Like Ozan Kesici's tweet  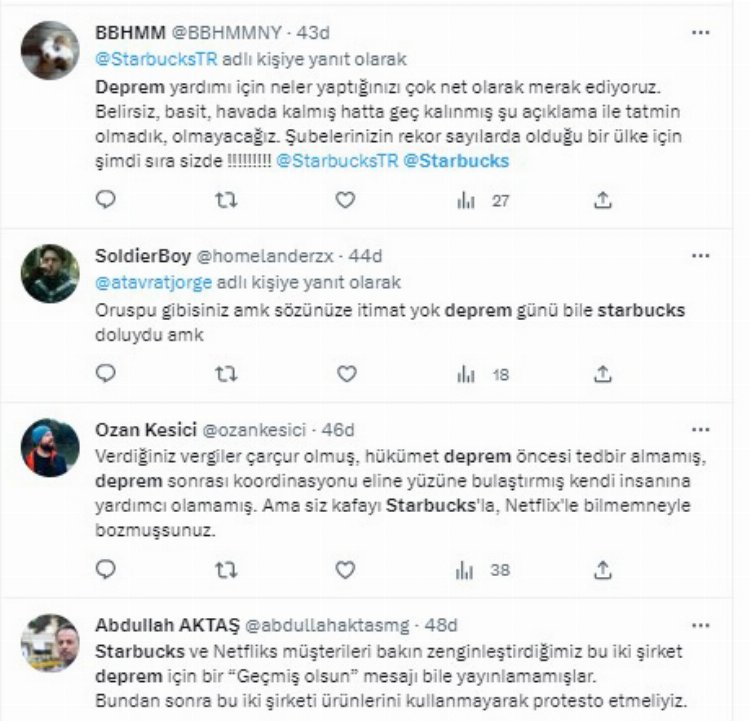click(345, 569)
